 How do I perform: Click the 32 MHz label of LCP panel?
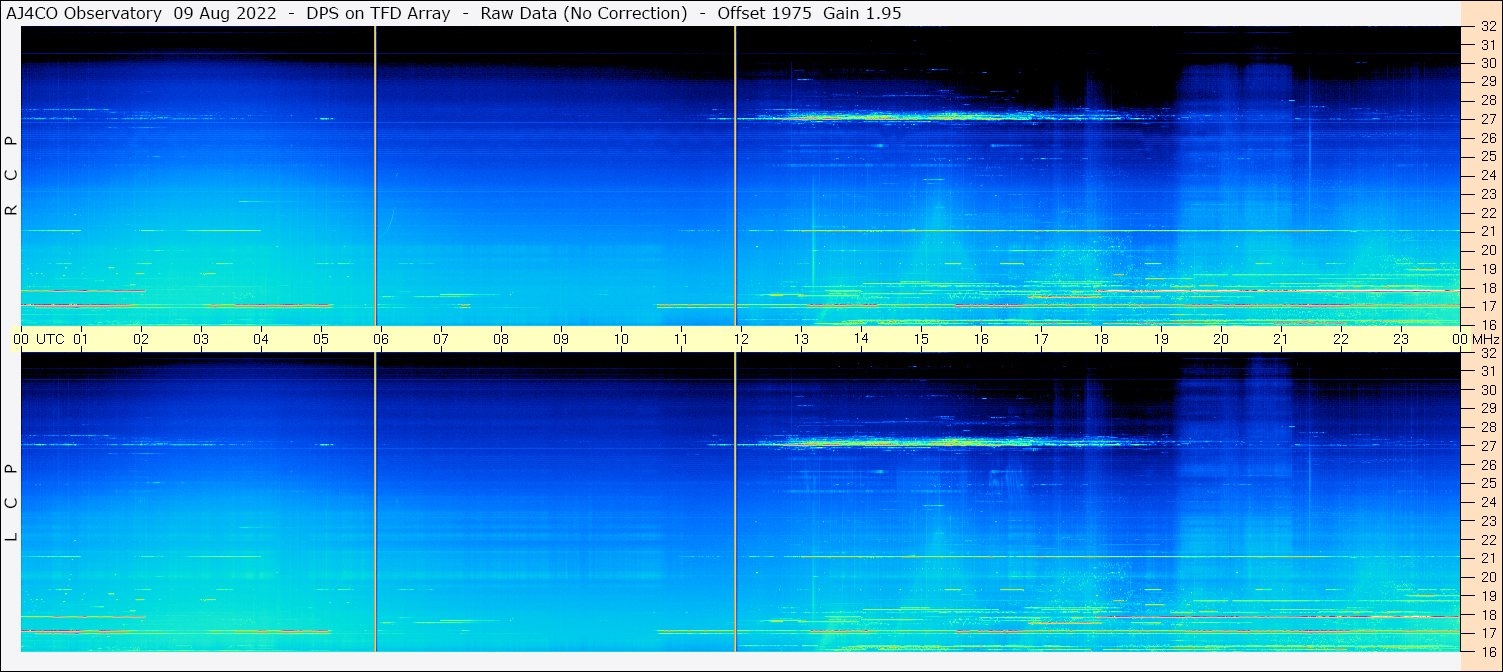pyautogui.click(x=1487, y=353)
